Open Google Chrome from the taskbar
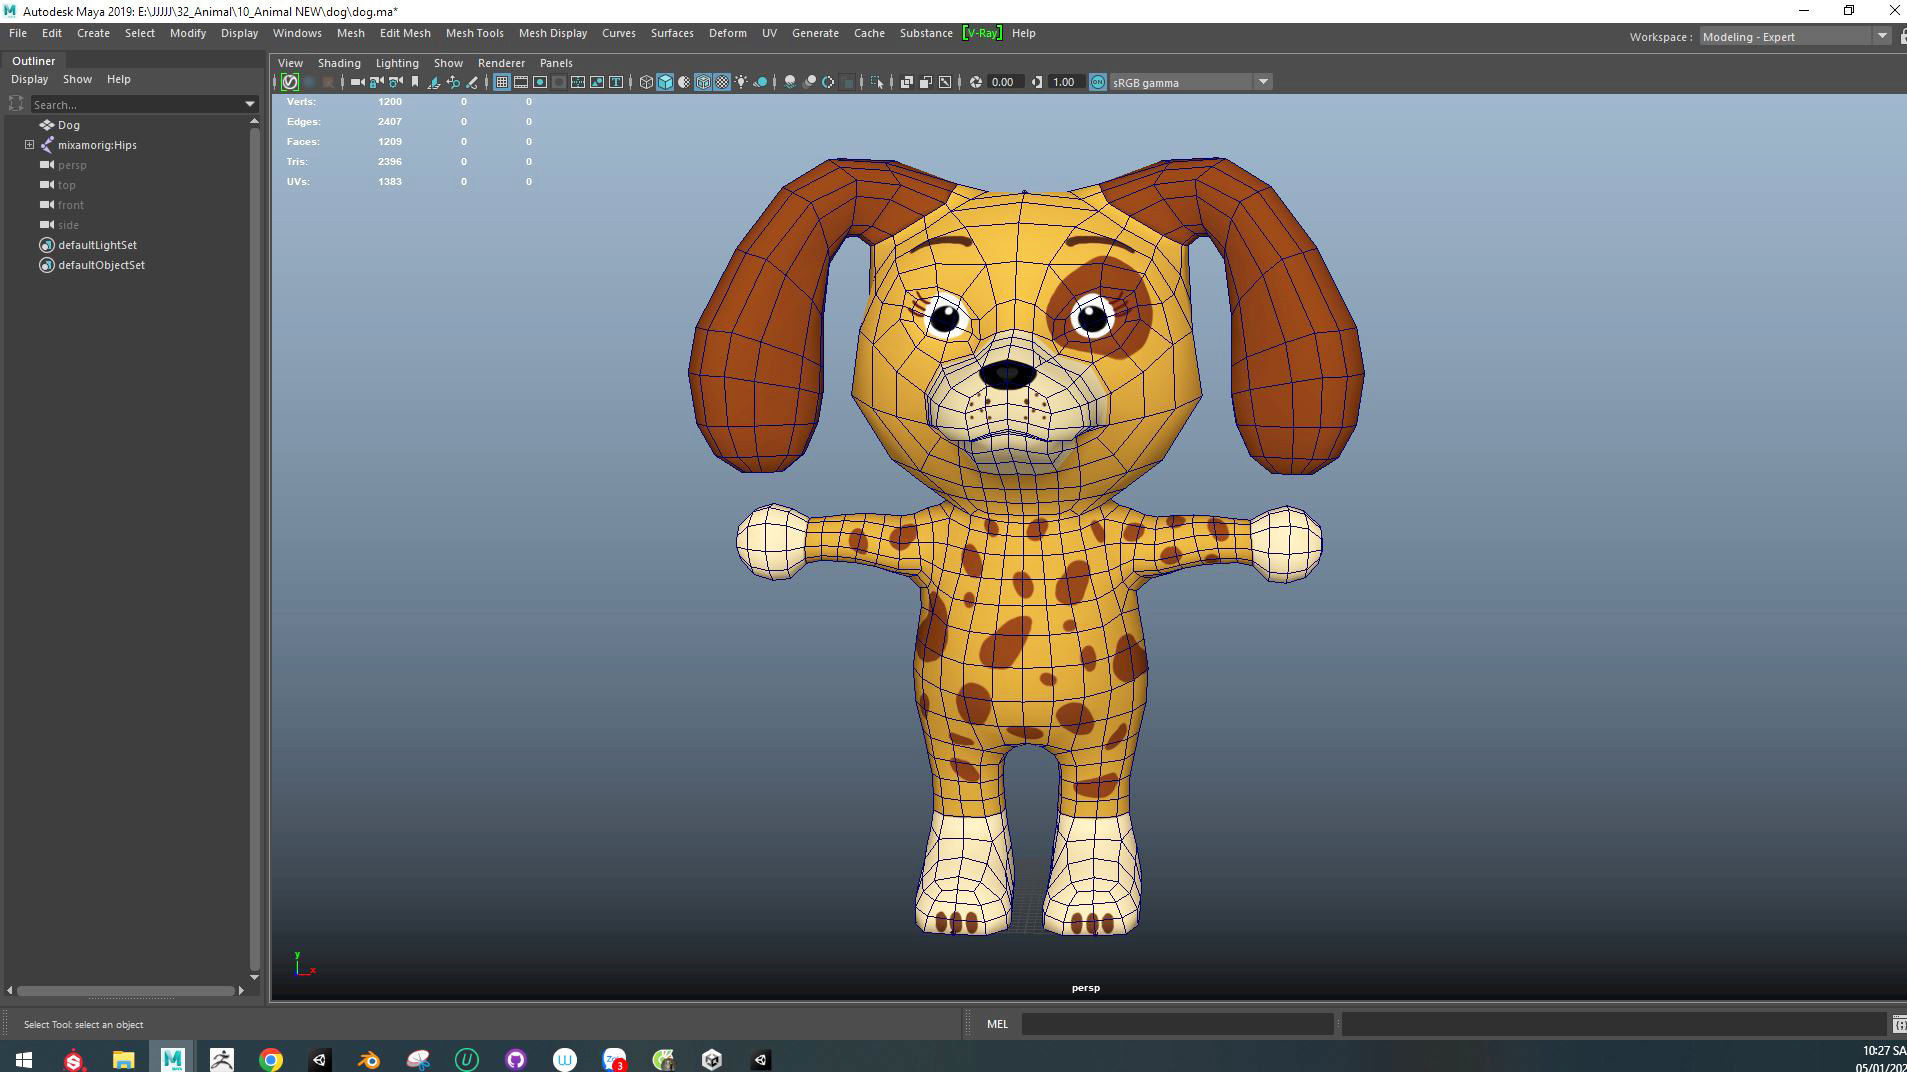Screen dimensions: 1907x1072 click(270, 1060)
